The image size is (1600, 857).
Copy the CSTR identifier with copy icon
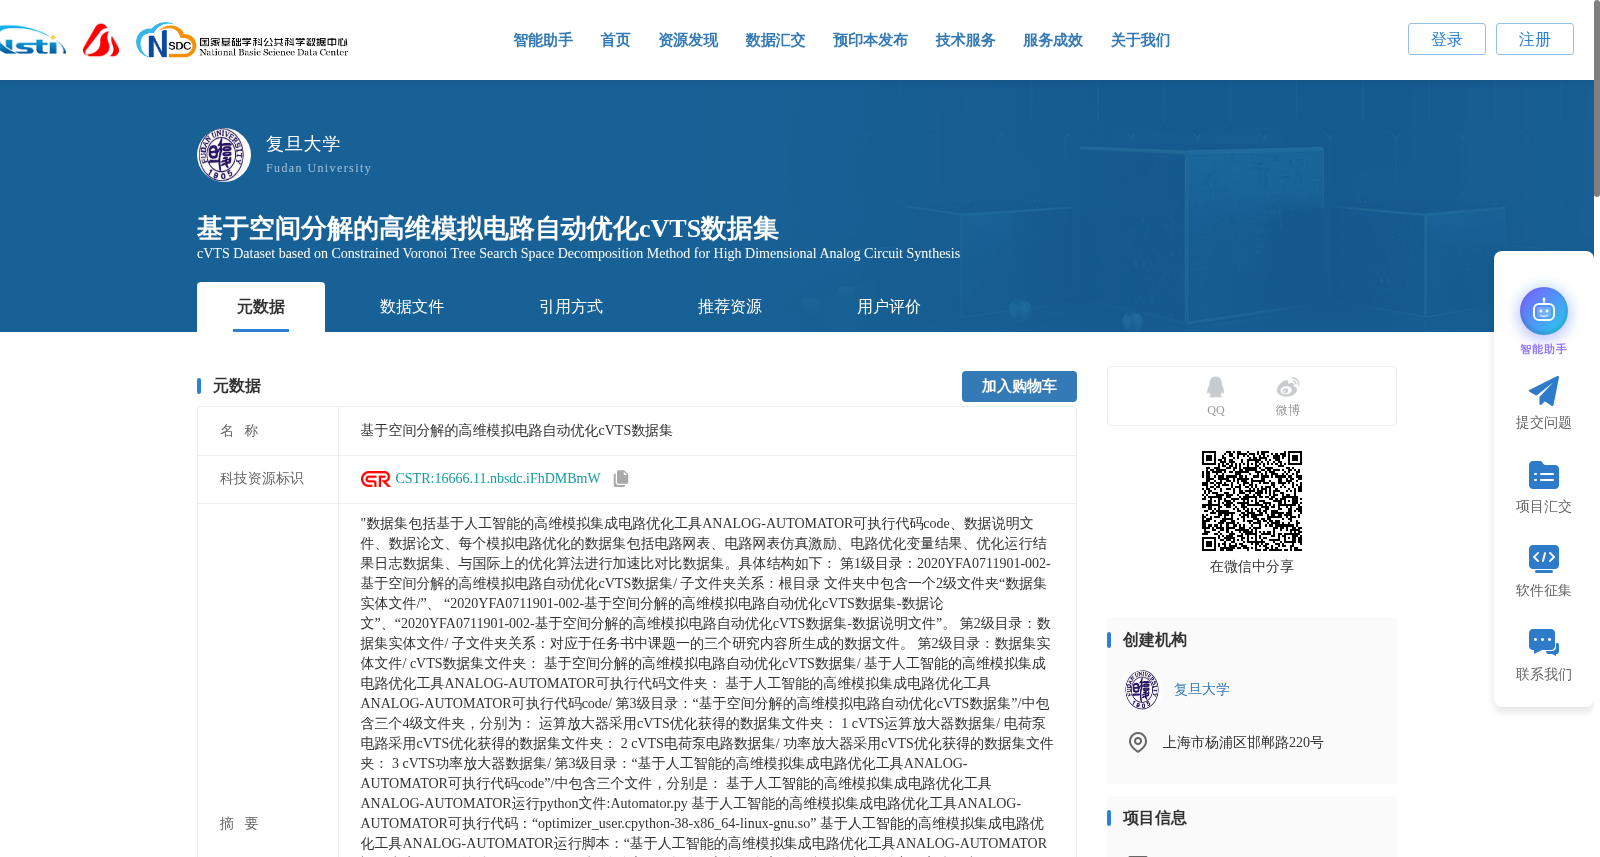tap(621, 479)
